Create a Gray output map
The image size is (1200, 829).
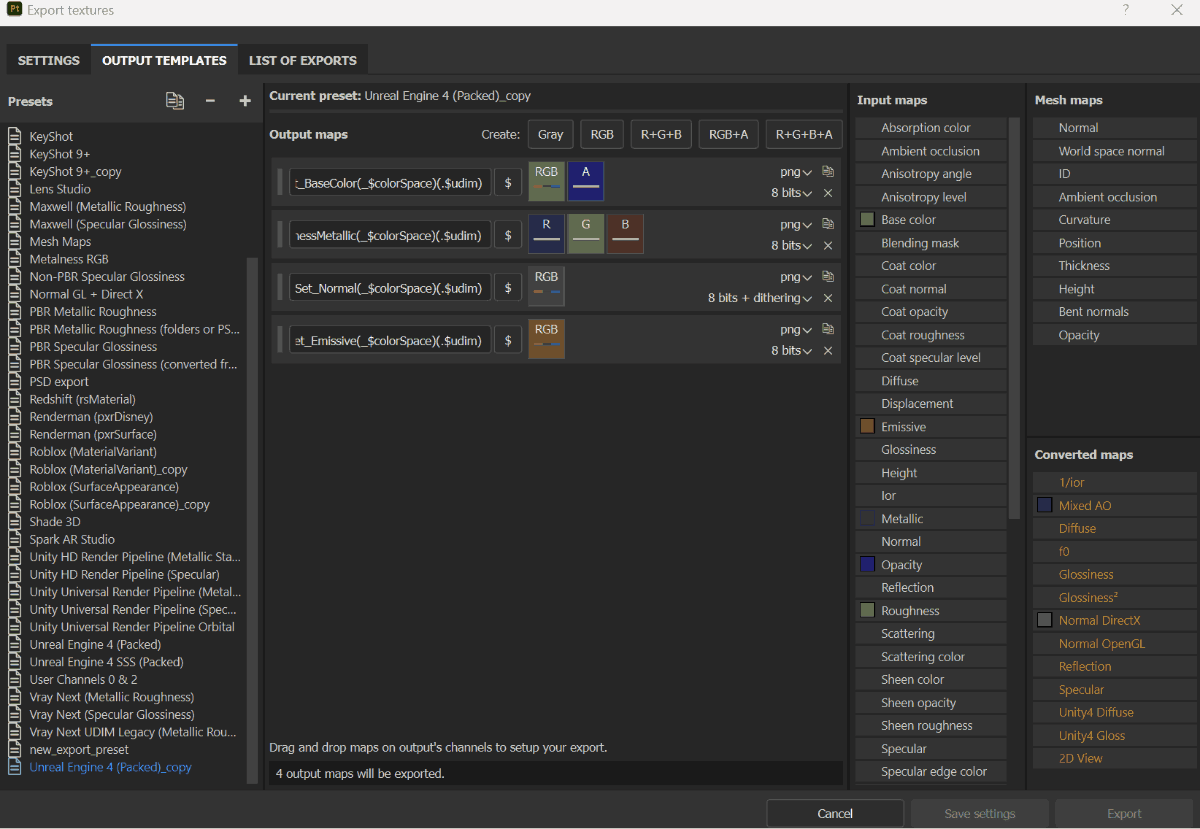pos(551,134)
